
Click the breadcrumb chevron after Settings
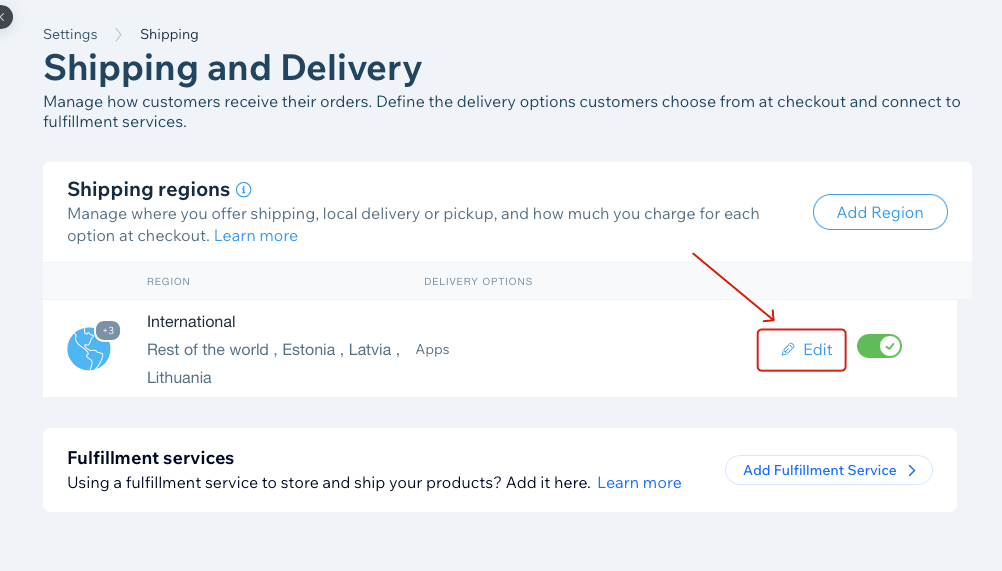click(118, 34)
